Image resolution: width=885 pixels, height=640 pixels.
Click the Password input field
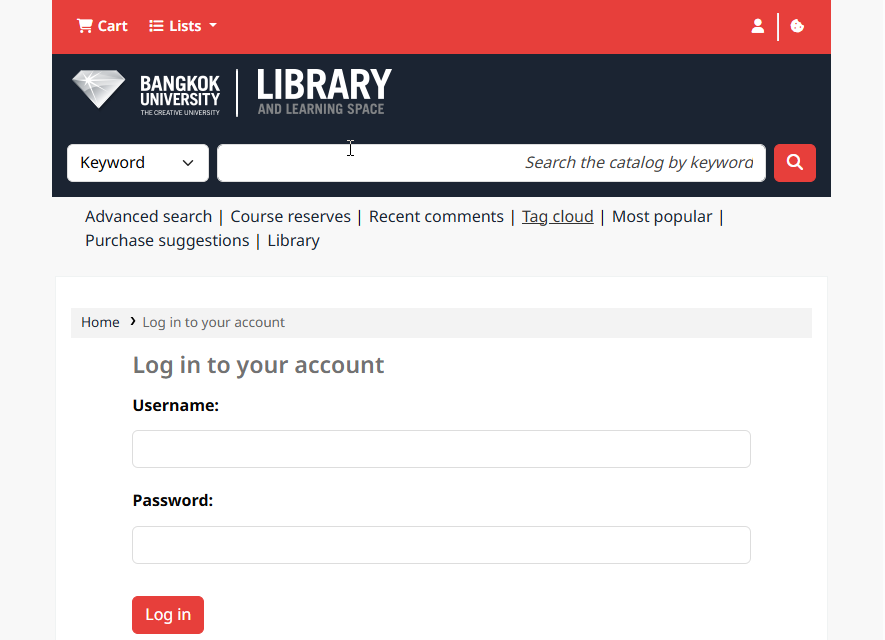click(x=441, y=545)
